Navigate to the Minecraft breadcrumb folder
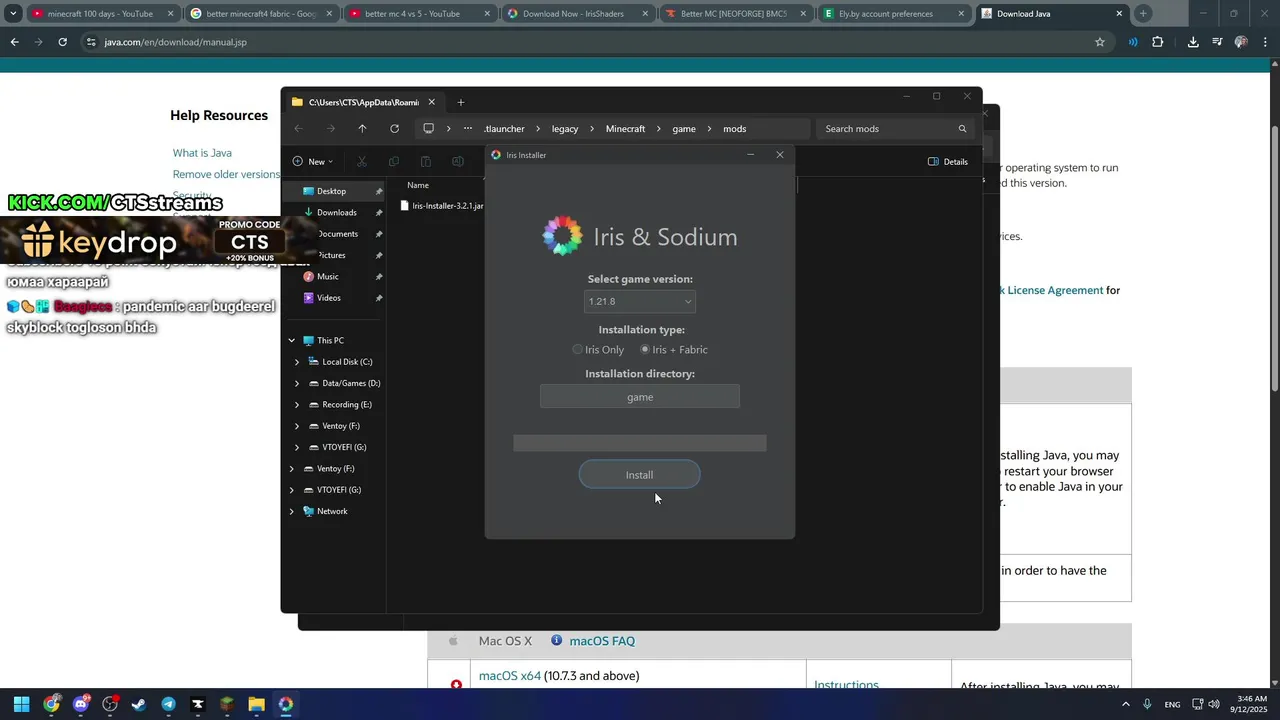Screen dimensions: 1280x720 pos(625,129)
